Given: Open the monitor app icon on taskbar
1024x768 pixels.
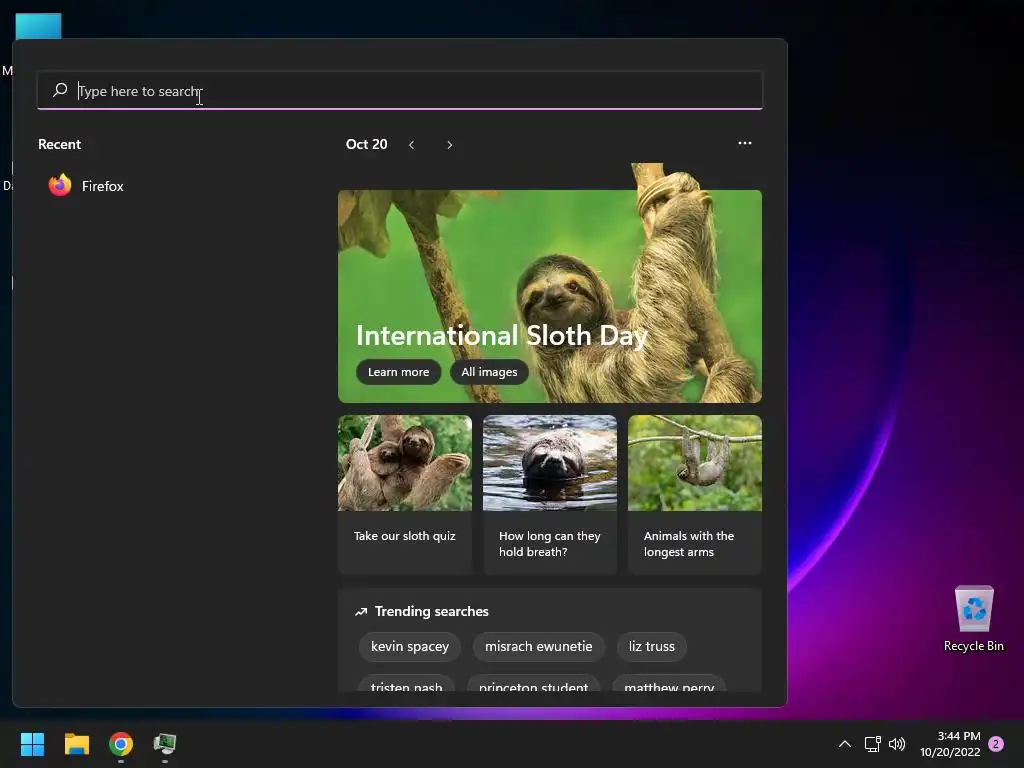Looking at the screenshot, I should click(x=165, y=744).
